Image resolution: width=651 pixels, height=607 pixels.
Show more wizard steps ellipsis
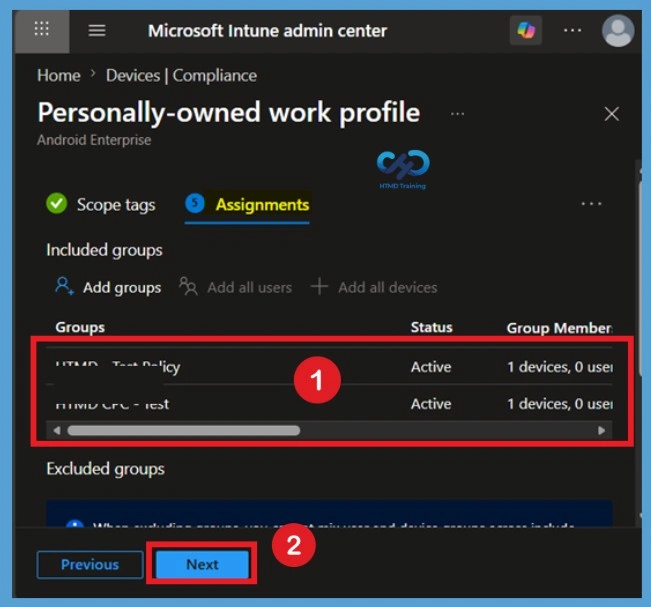(x=591, y=204)
